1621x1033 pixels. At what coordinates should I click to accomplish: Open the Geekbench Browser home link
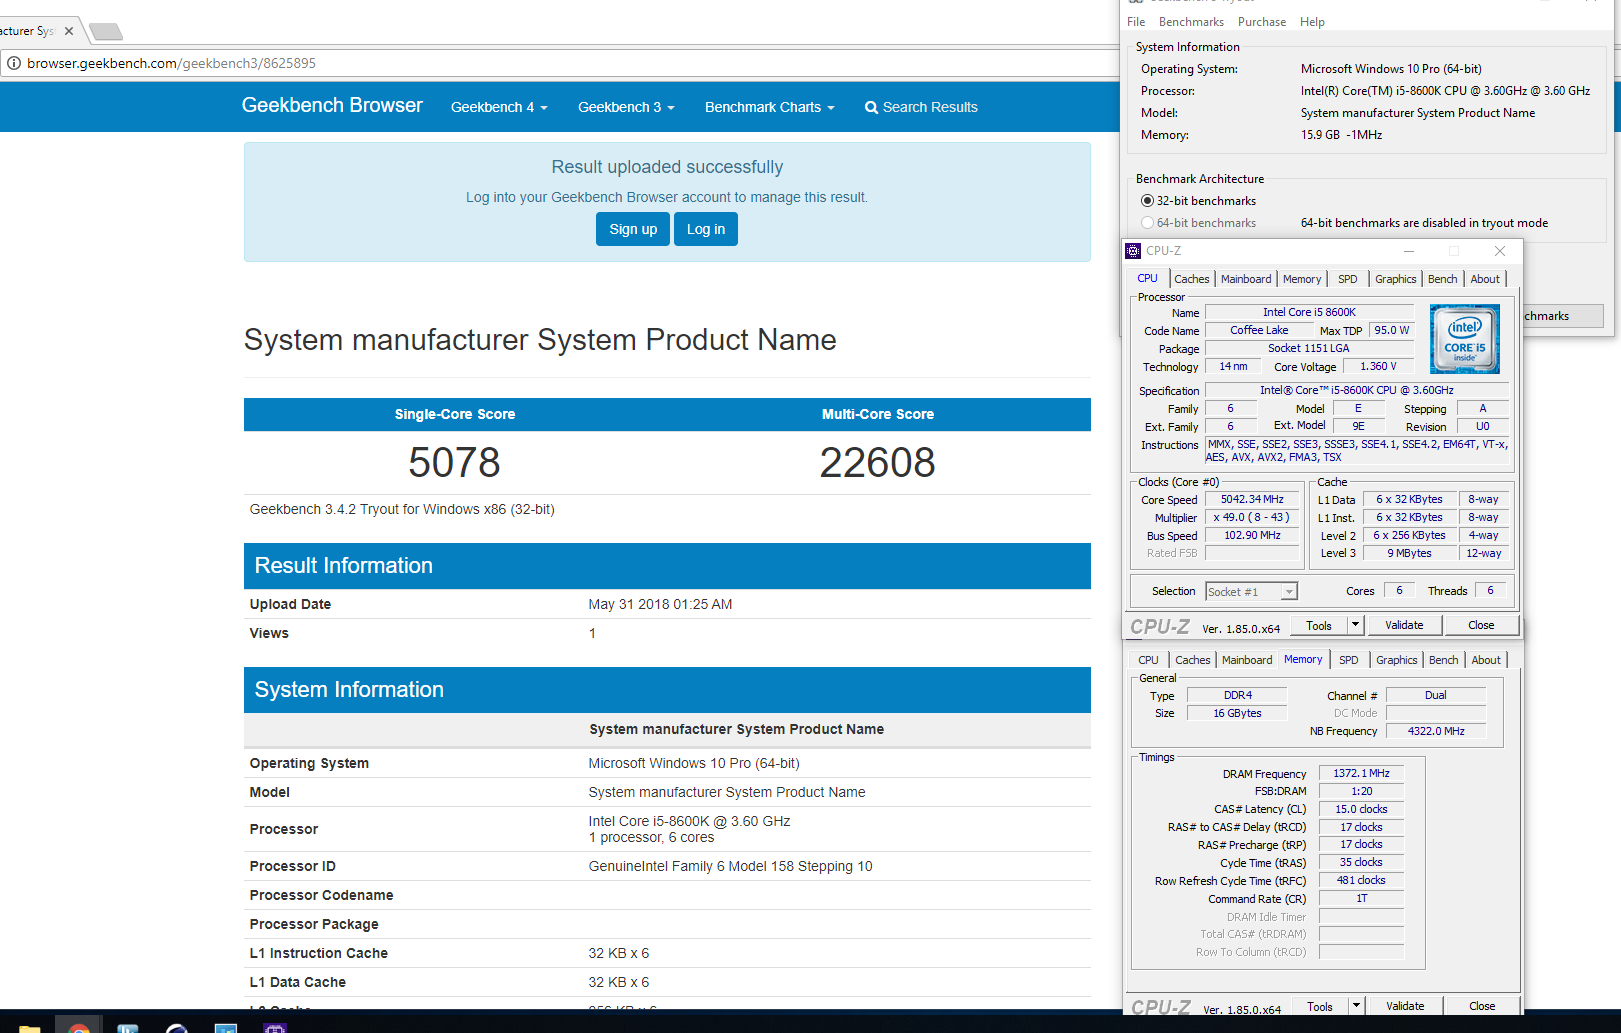[332, 105]
